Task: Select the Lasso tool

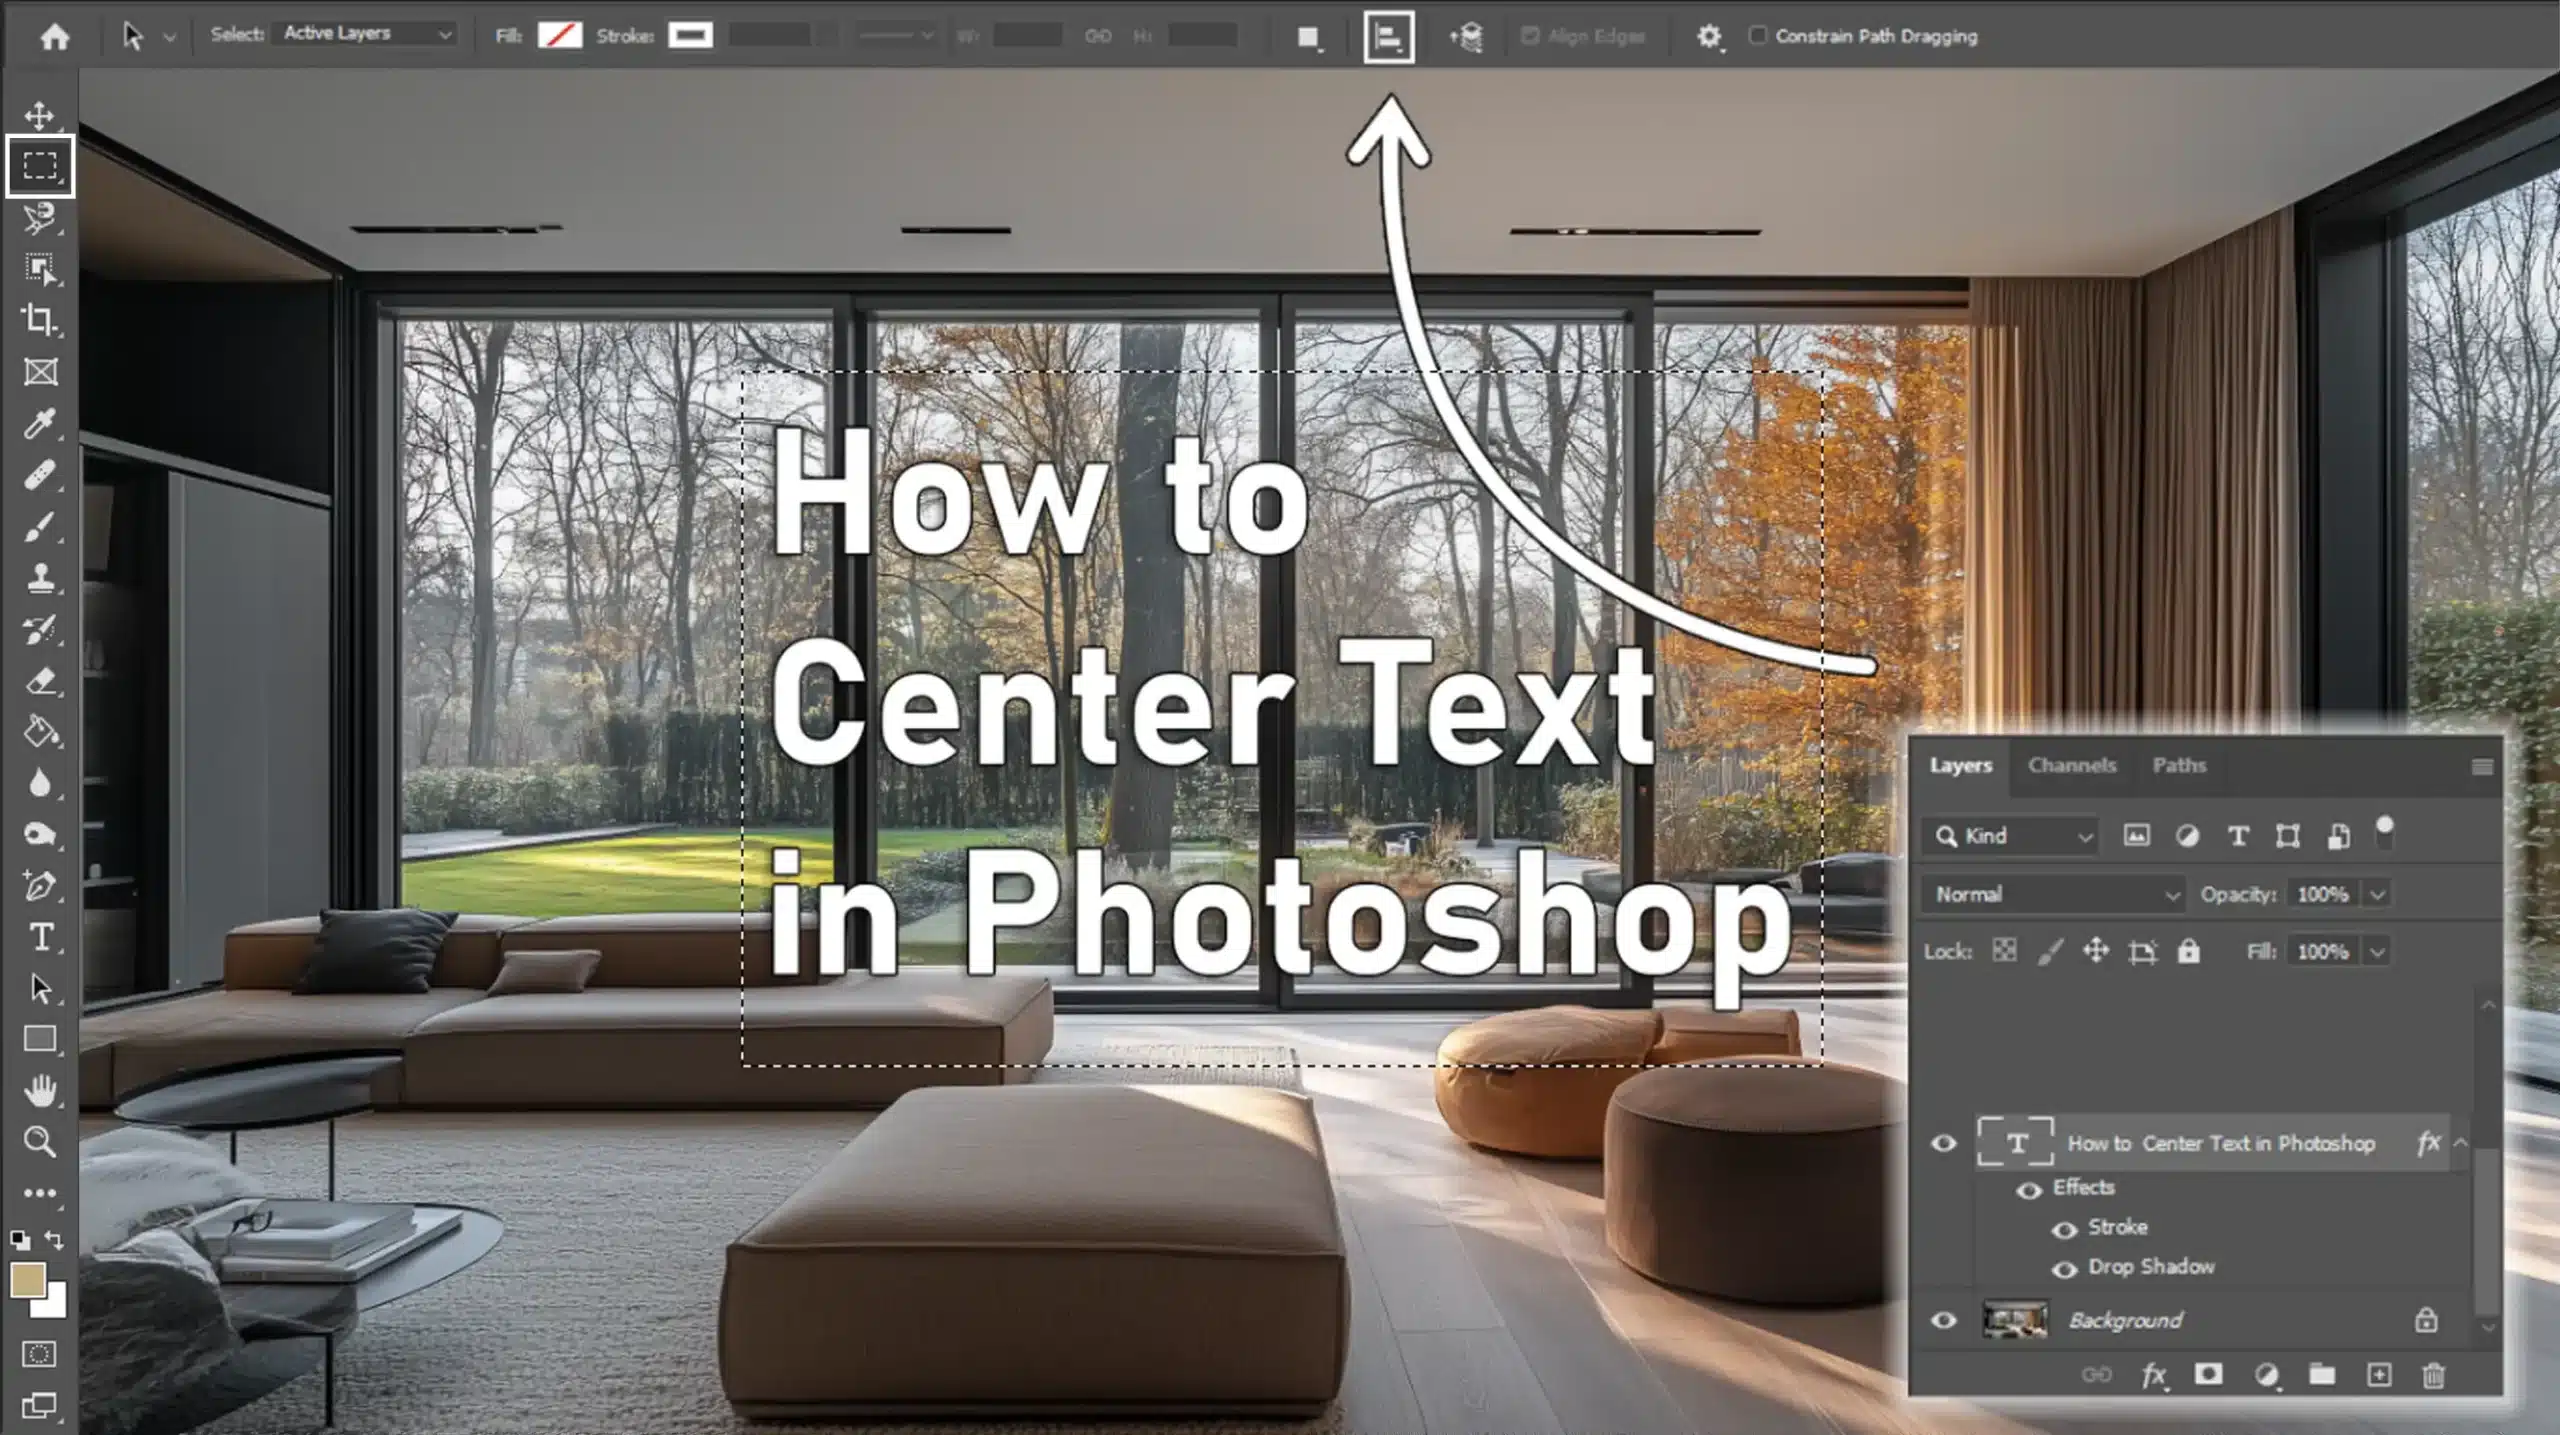Action: tap(40, 218)
